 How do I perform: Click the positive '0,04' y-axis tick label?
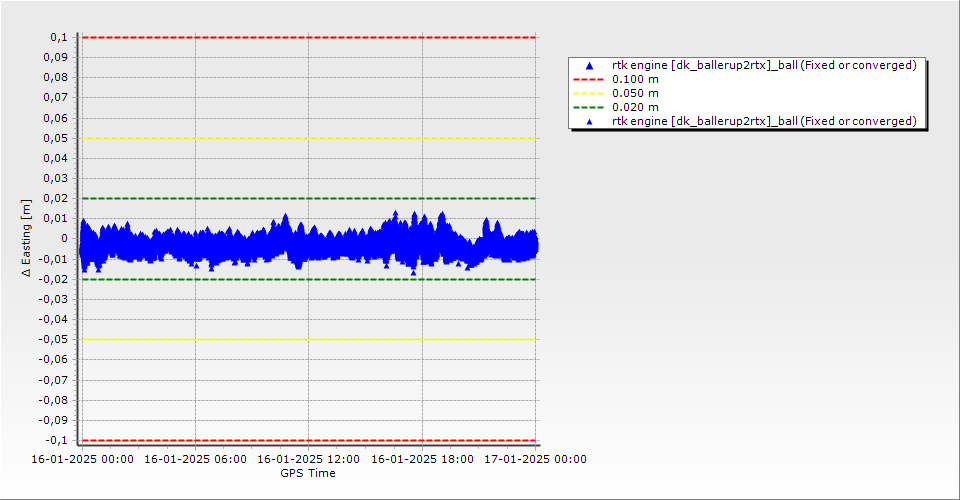click(56, 159)
